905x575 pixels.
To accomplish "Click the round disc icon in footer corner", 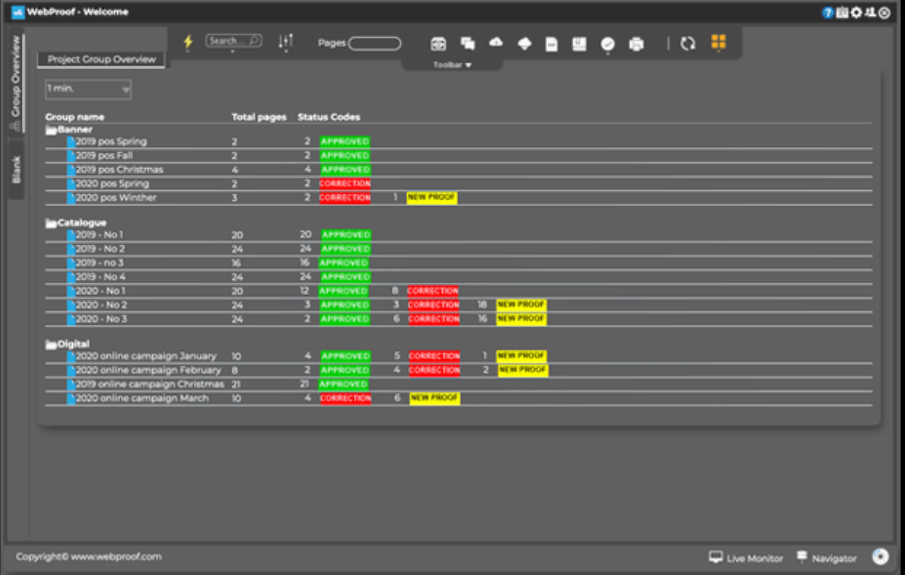I will (880, 556).
